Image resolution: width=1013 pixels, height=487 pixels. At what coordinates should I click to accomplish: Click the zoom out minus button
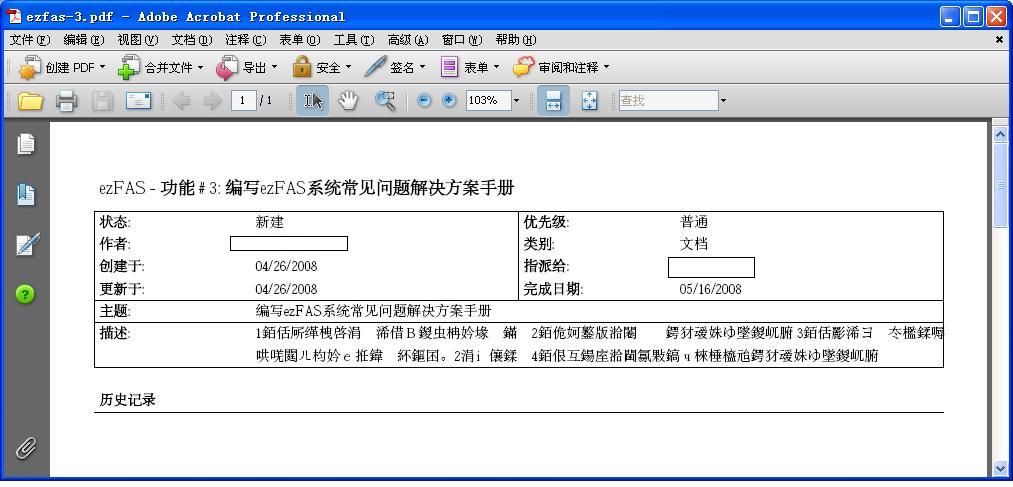[424, 101]
